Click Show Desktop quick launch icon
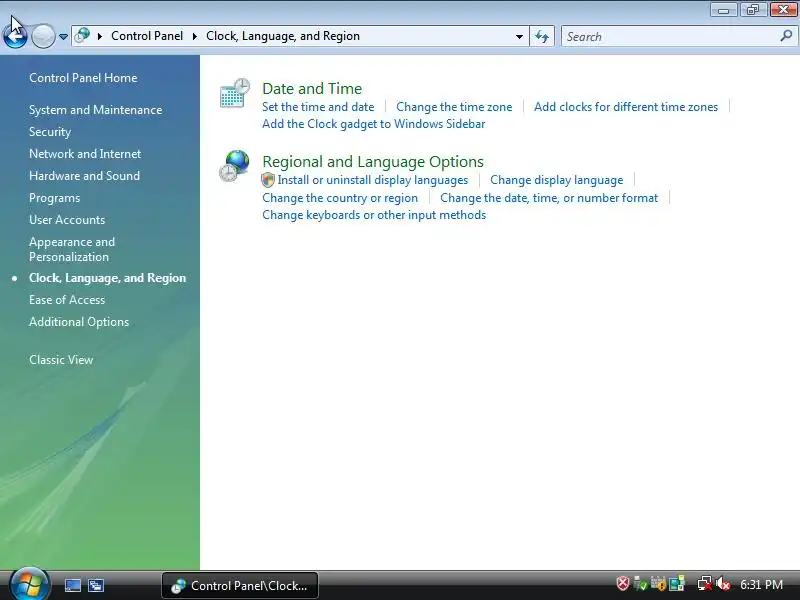The image size is (800, 600). 72,585
